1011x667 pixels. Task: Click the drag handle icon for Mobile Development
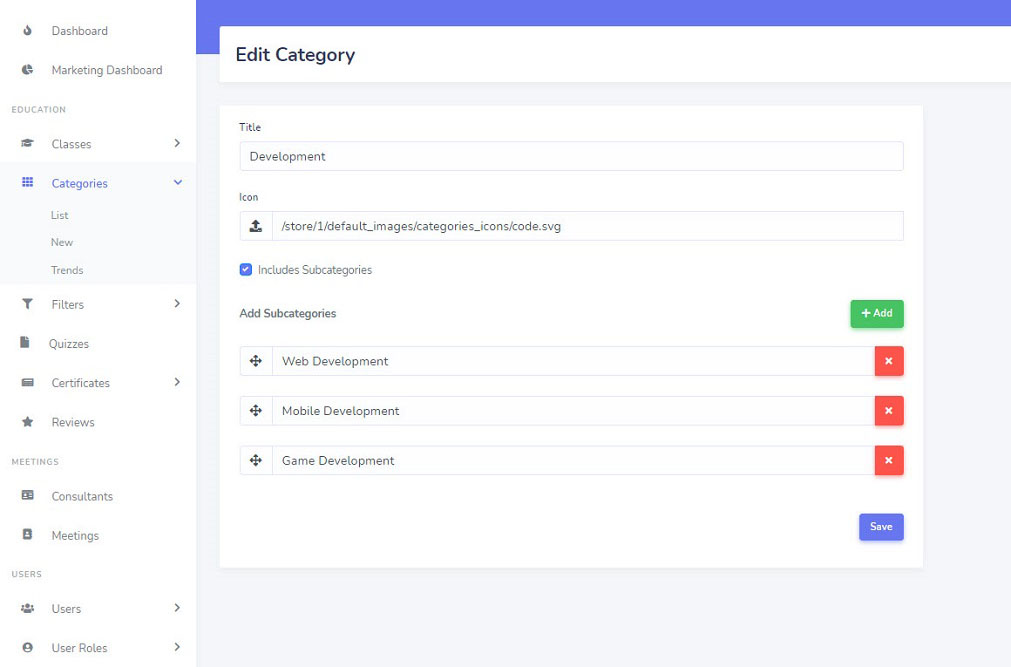(256, 411)
